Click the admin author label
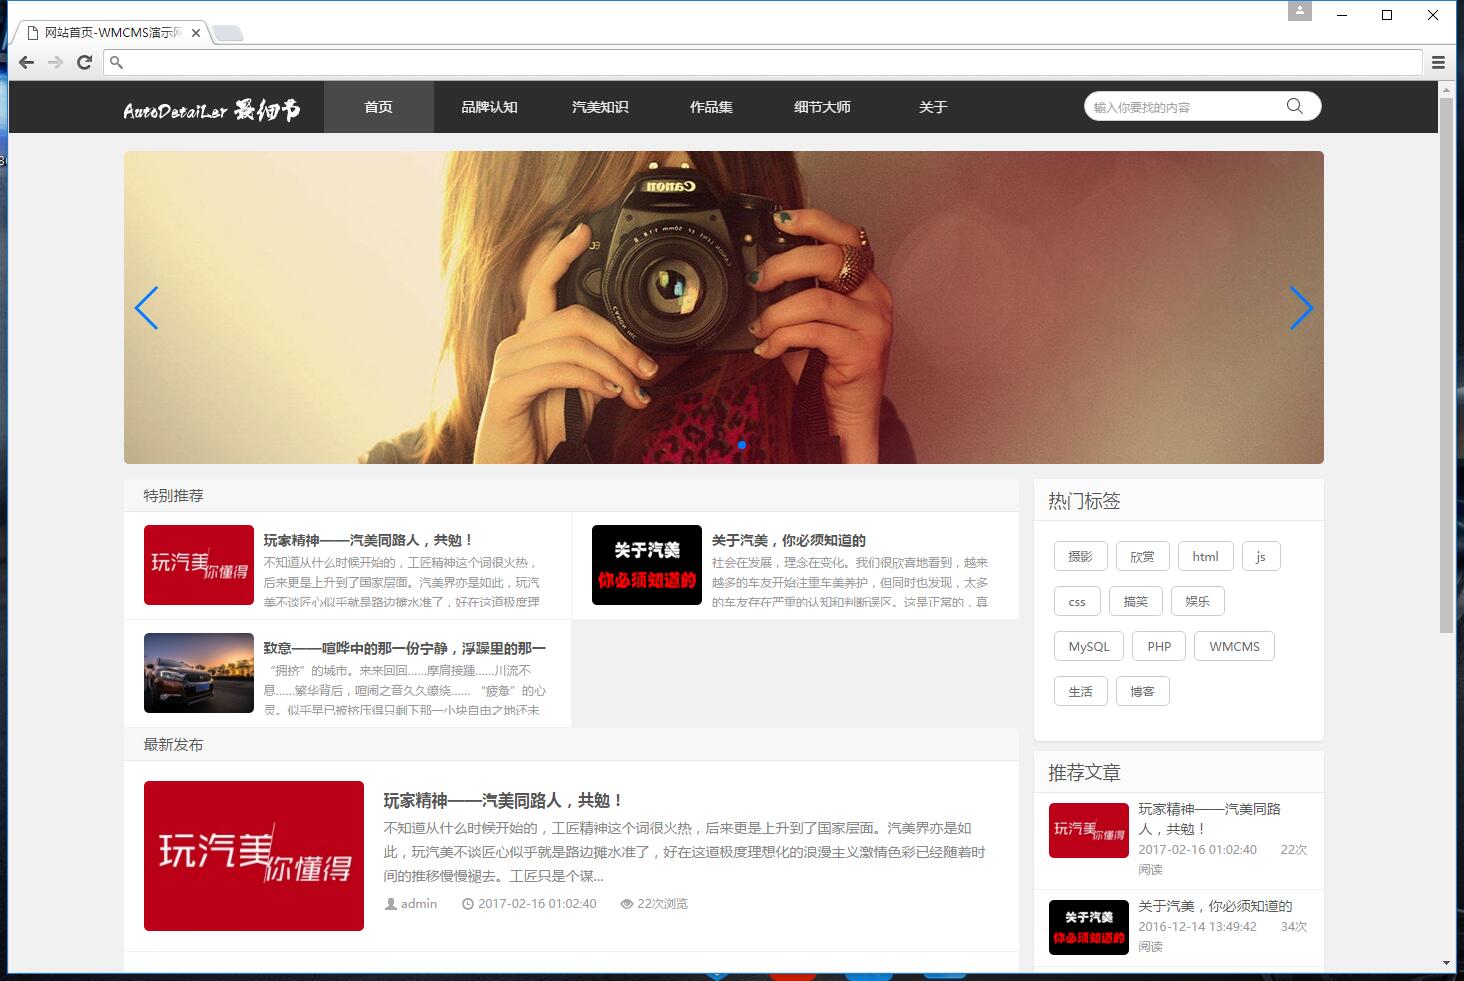Image resolution: width=1464 pixels, height=981 pixels. (411, 904)
